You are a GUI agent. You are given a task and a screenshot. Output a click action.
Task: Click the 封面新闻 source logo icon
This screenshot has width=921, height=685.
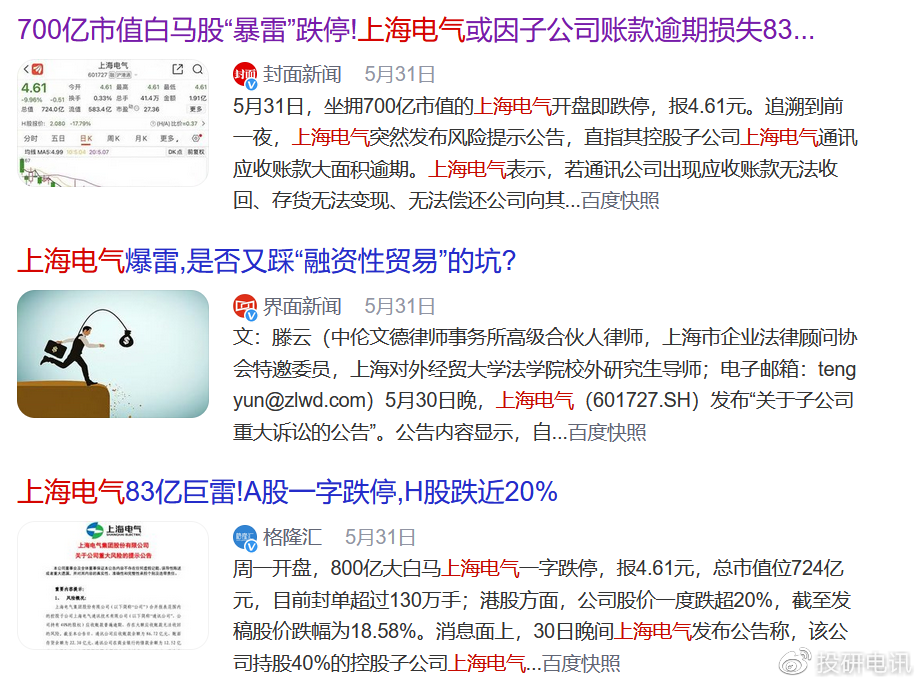[245, 75]
